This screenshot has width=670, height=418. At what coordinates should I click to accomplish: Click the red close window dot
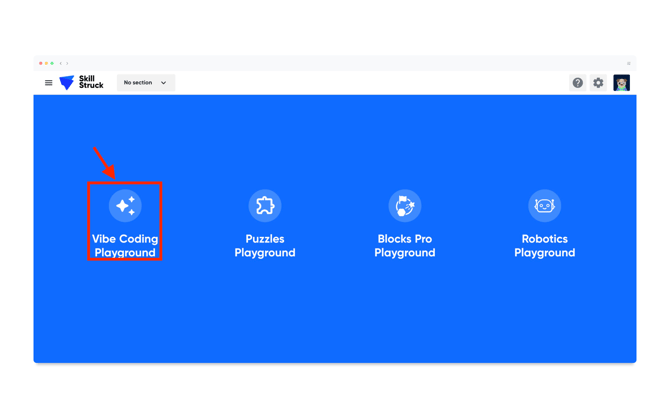41,63
